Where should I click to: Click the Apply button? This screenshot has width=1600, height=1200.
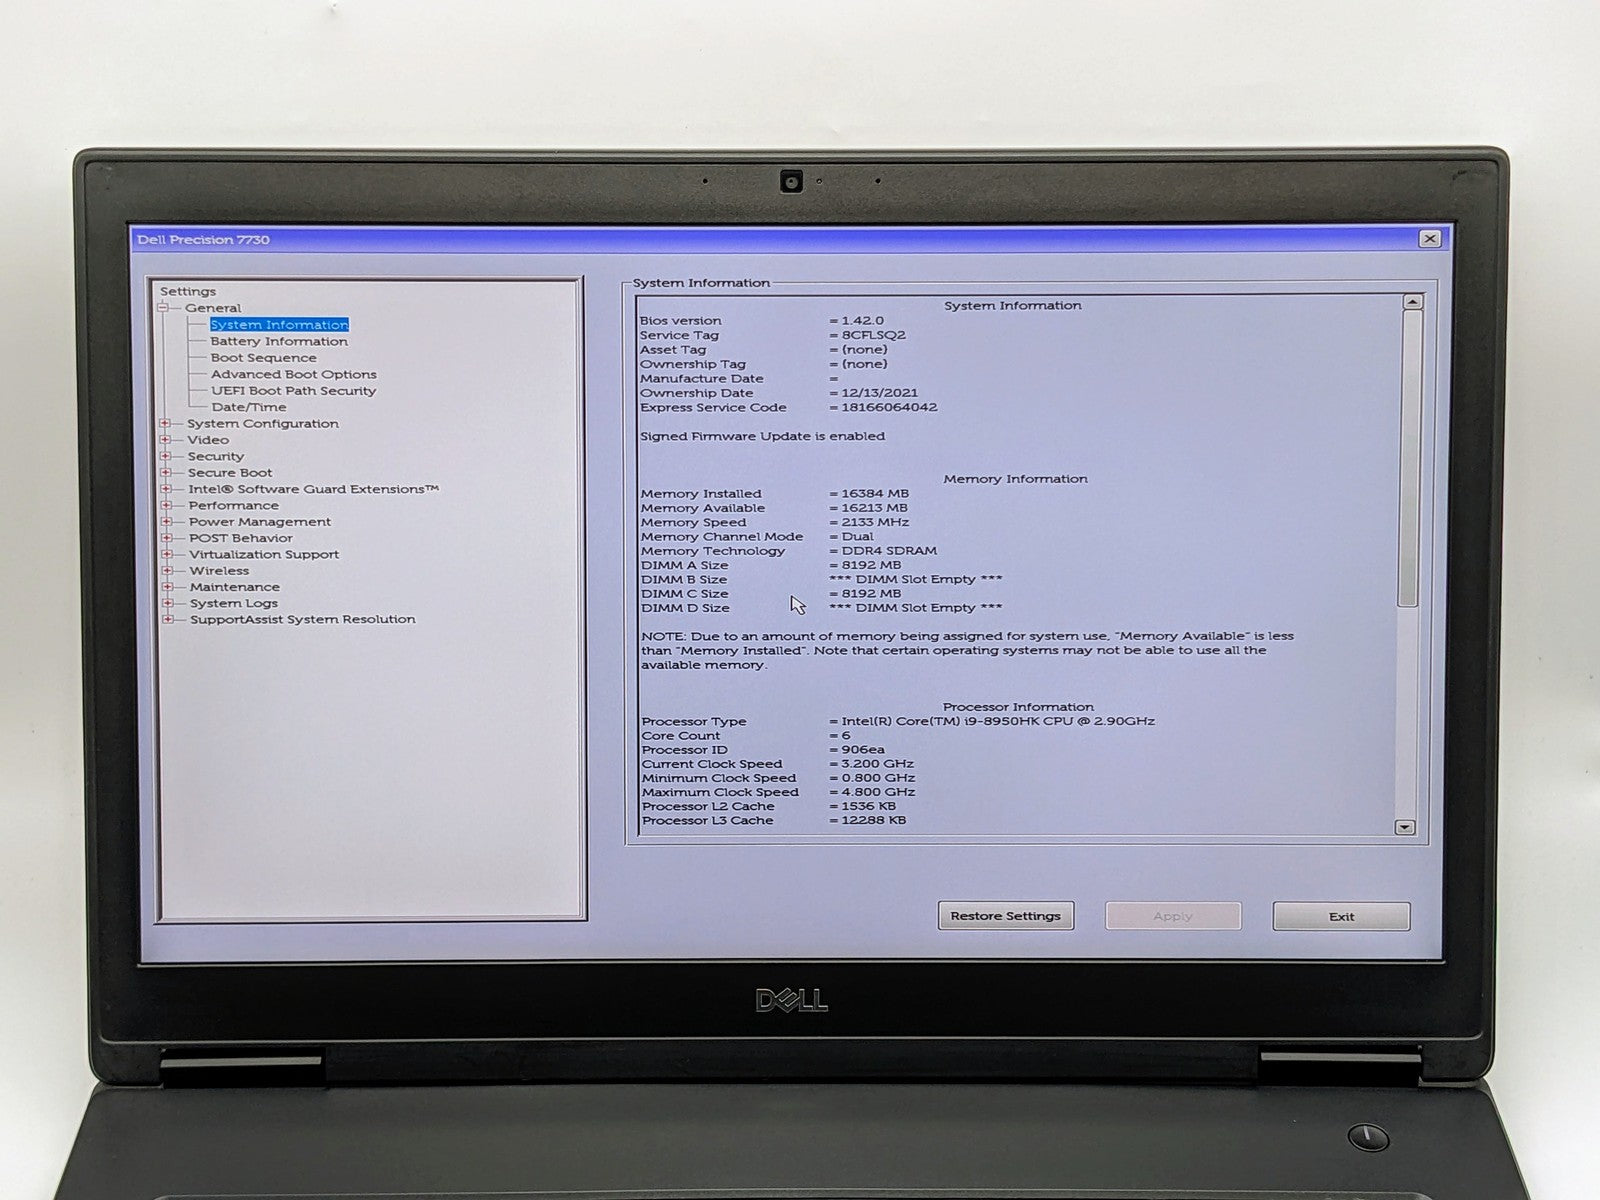[1173, 916]
